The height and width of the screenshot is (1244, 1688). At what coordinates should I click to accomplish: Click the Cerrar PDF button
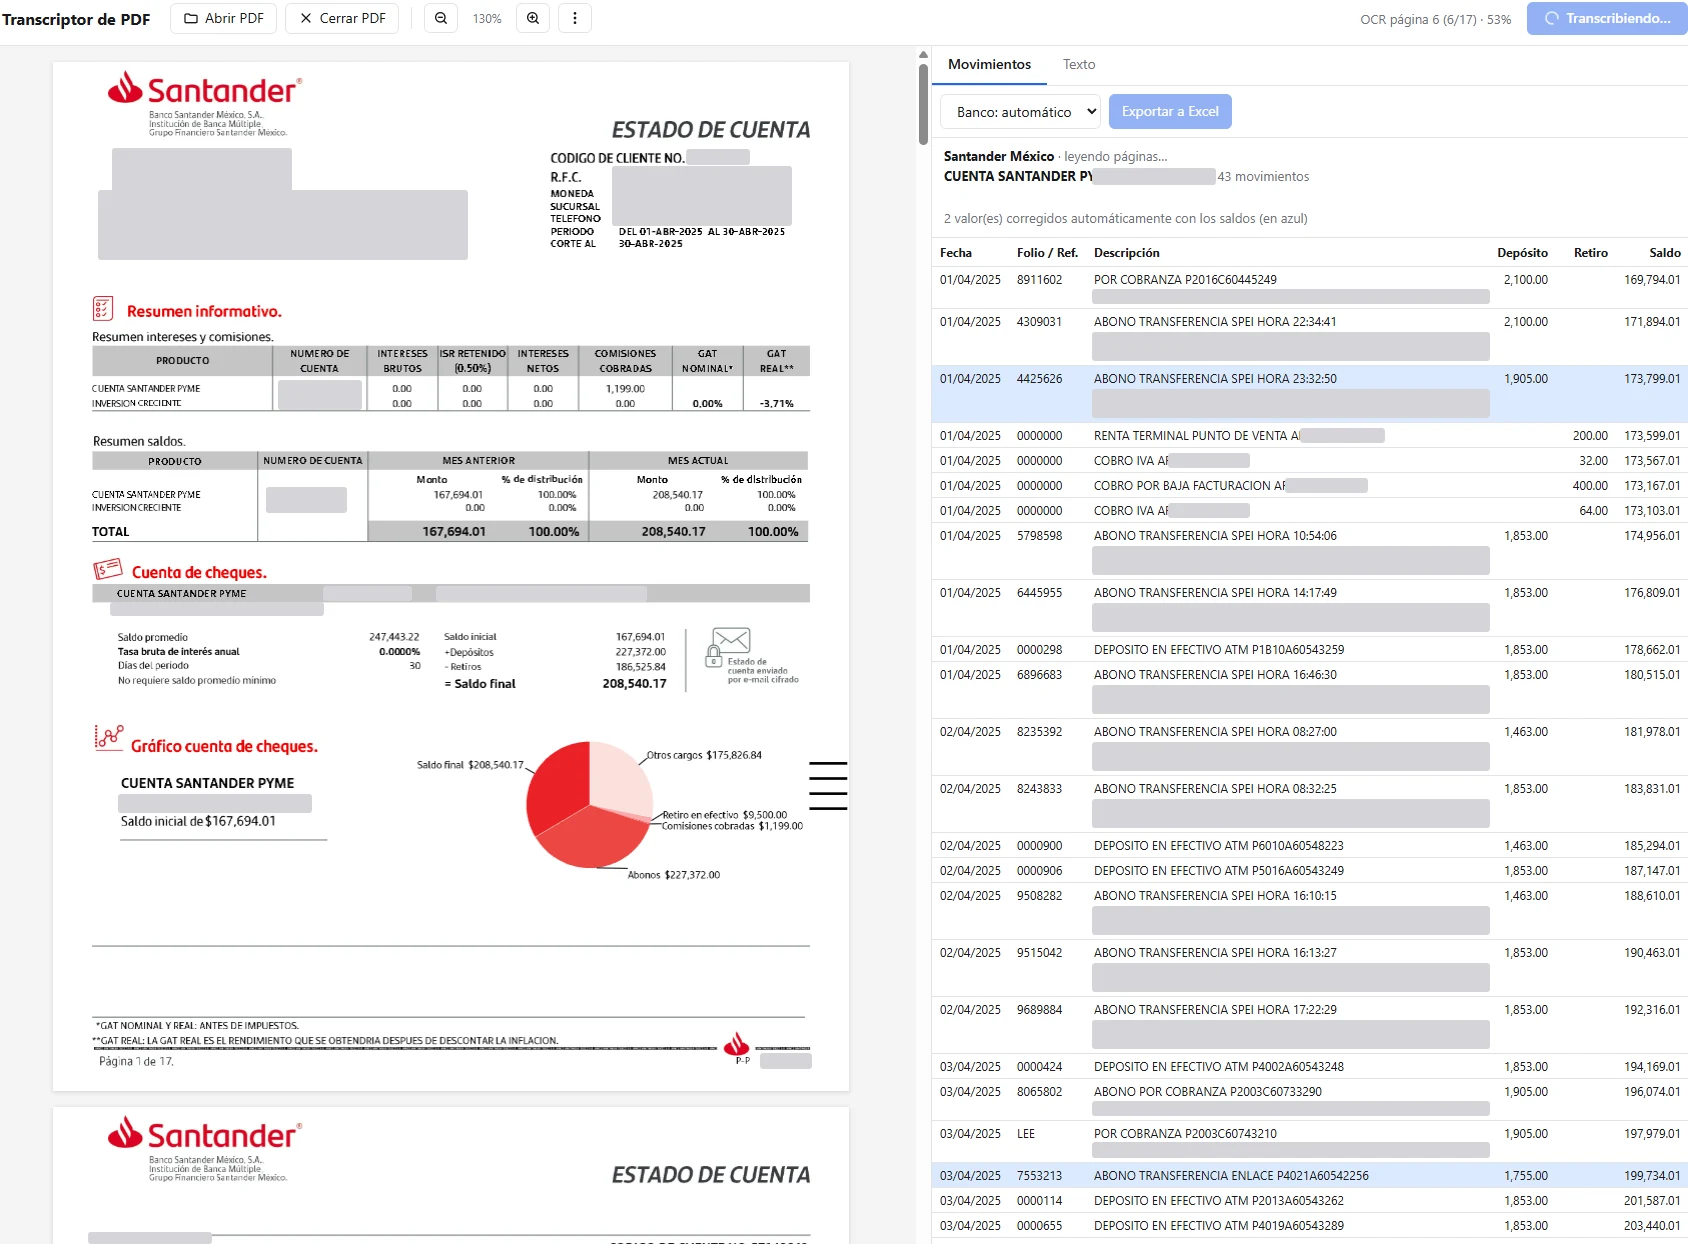[342, 18]
